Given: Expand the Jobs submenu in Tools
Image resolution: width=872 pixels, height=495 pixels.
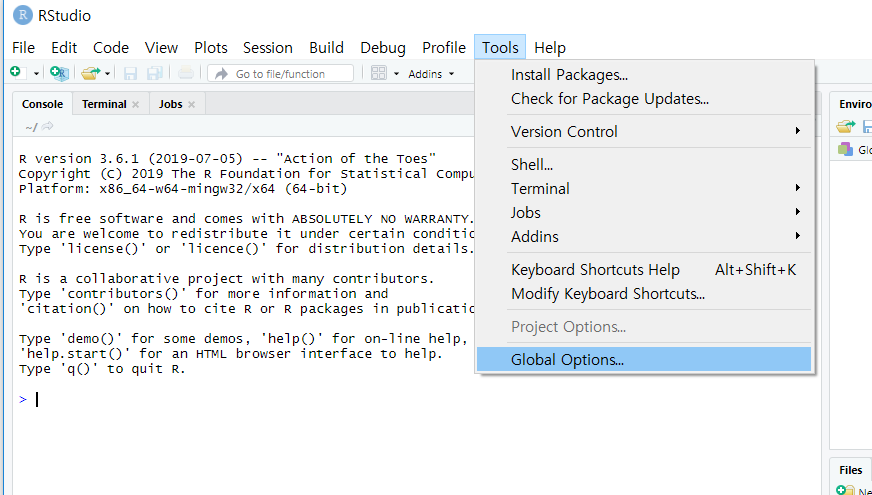Looking at the screenshot, I should point(644,212).
